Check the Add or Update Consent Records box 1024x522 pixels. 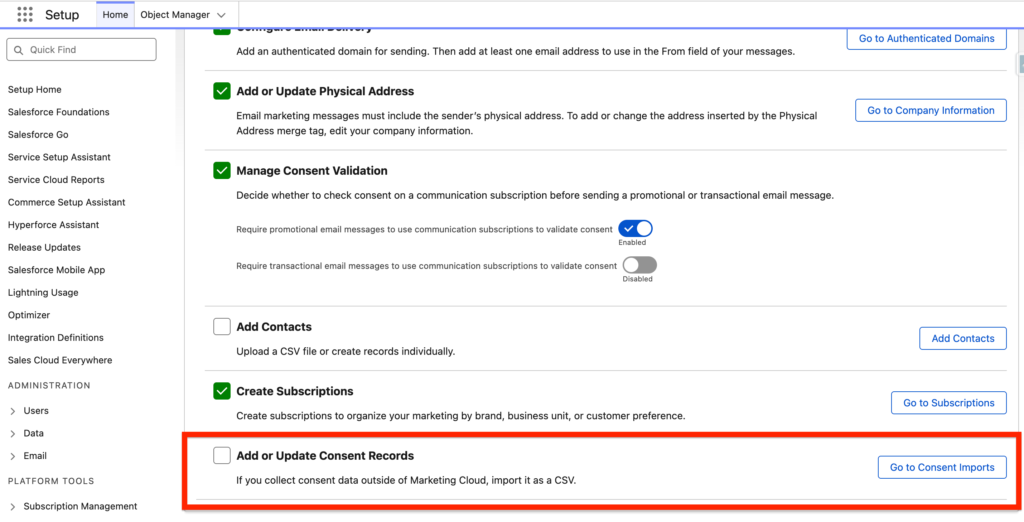222,456
